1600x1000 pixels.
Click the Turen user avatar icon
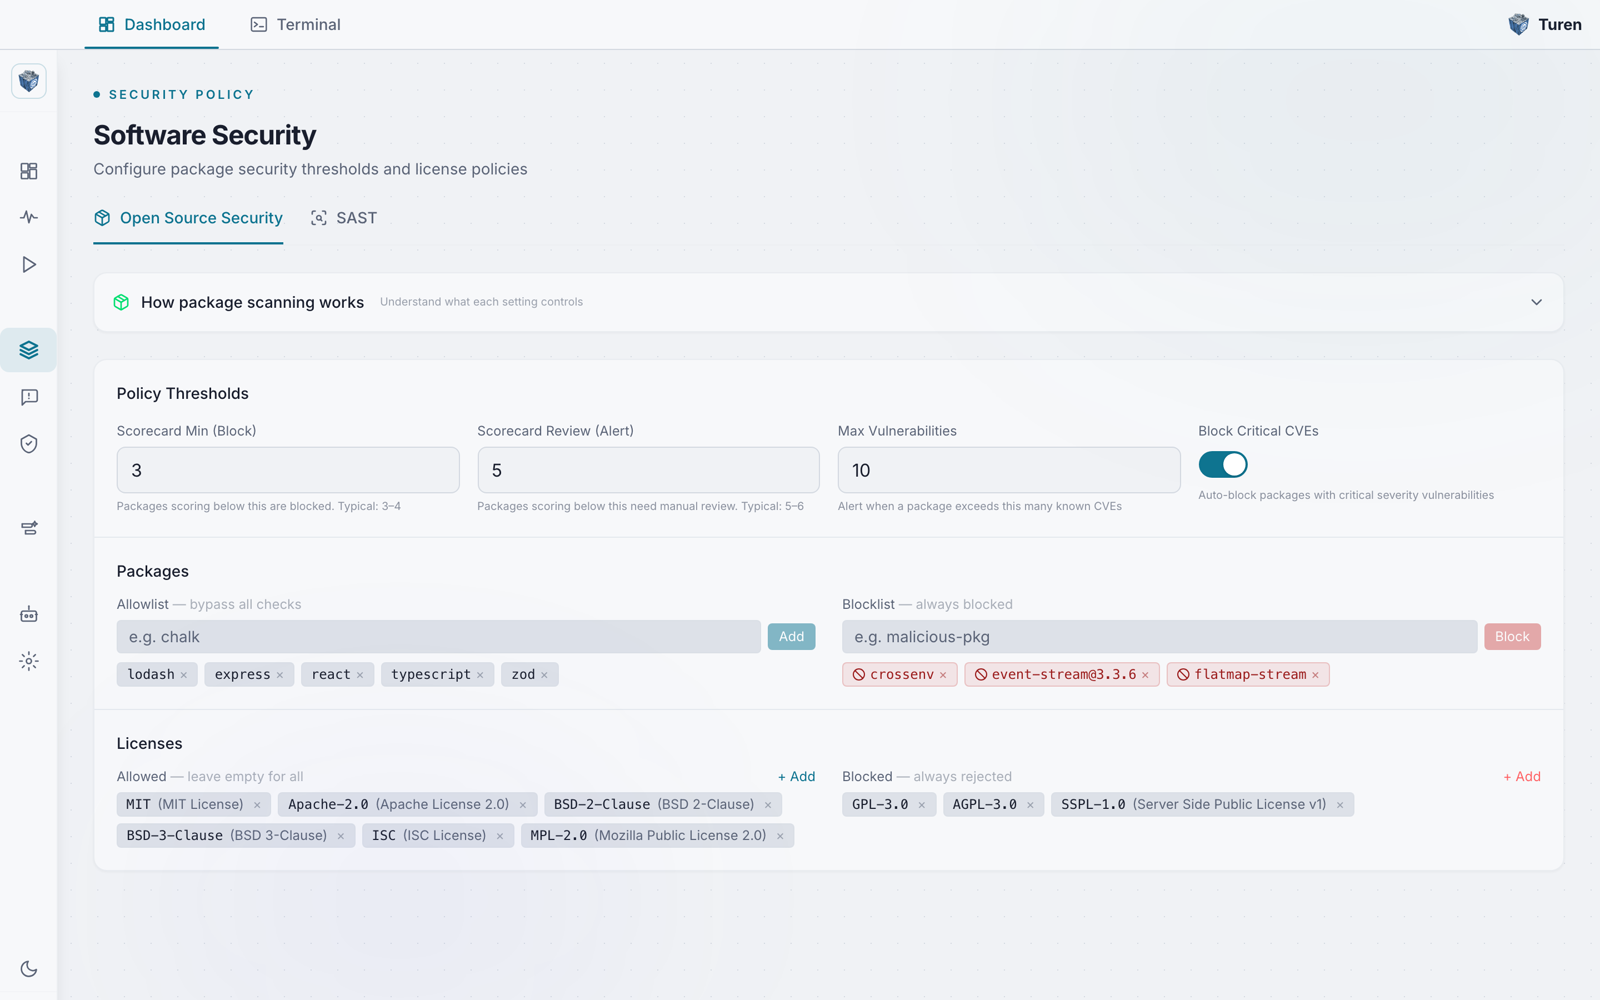point(1518,25)
